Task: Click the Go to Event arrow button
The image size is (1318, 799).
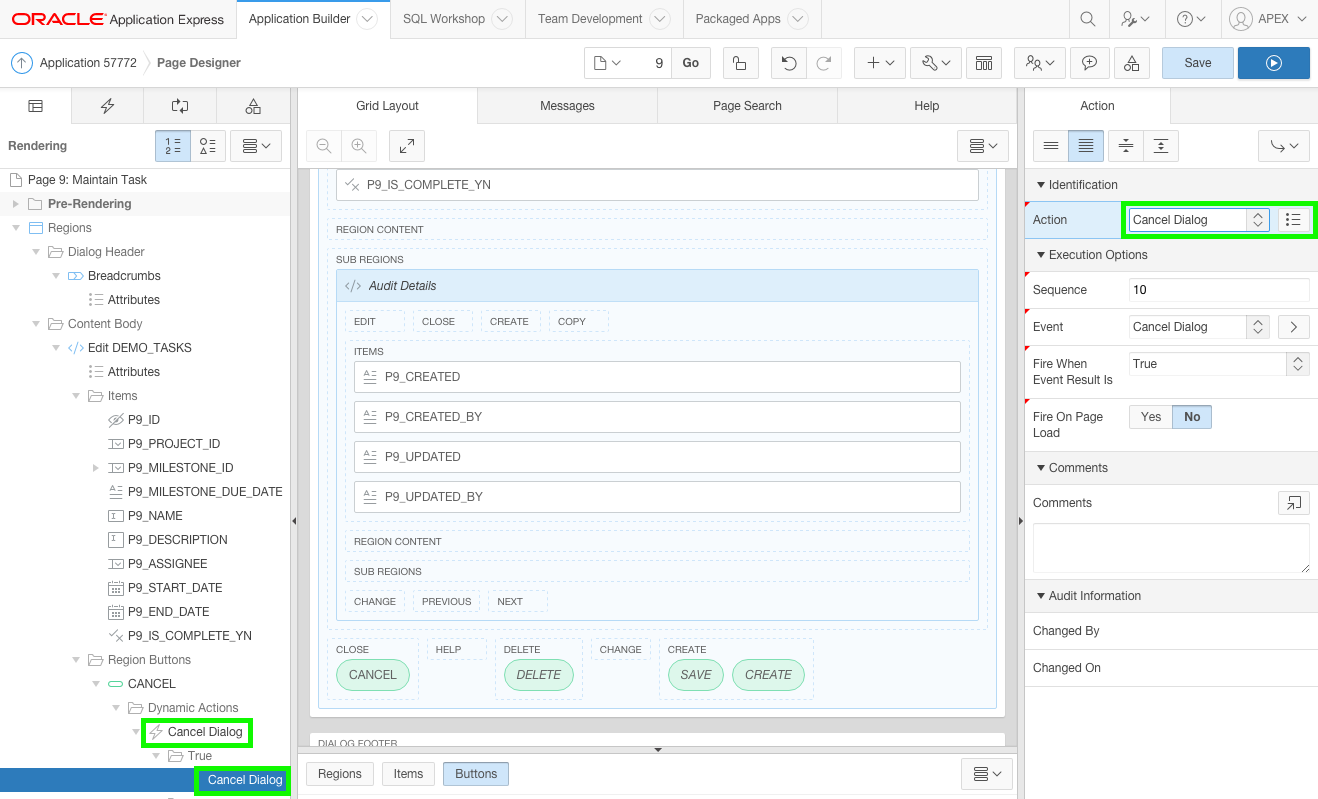Action: pyautogui.click(x=1294, y=327)
